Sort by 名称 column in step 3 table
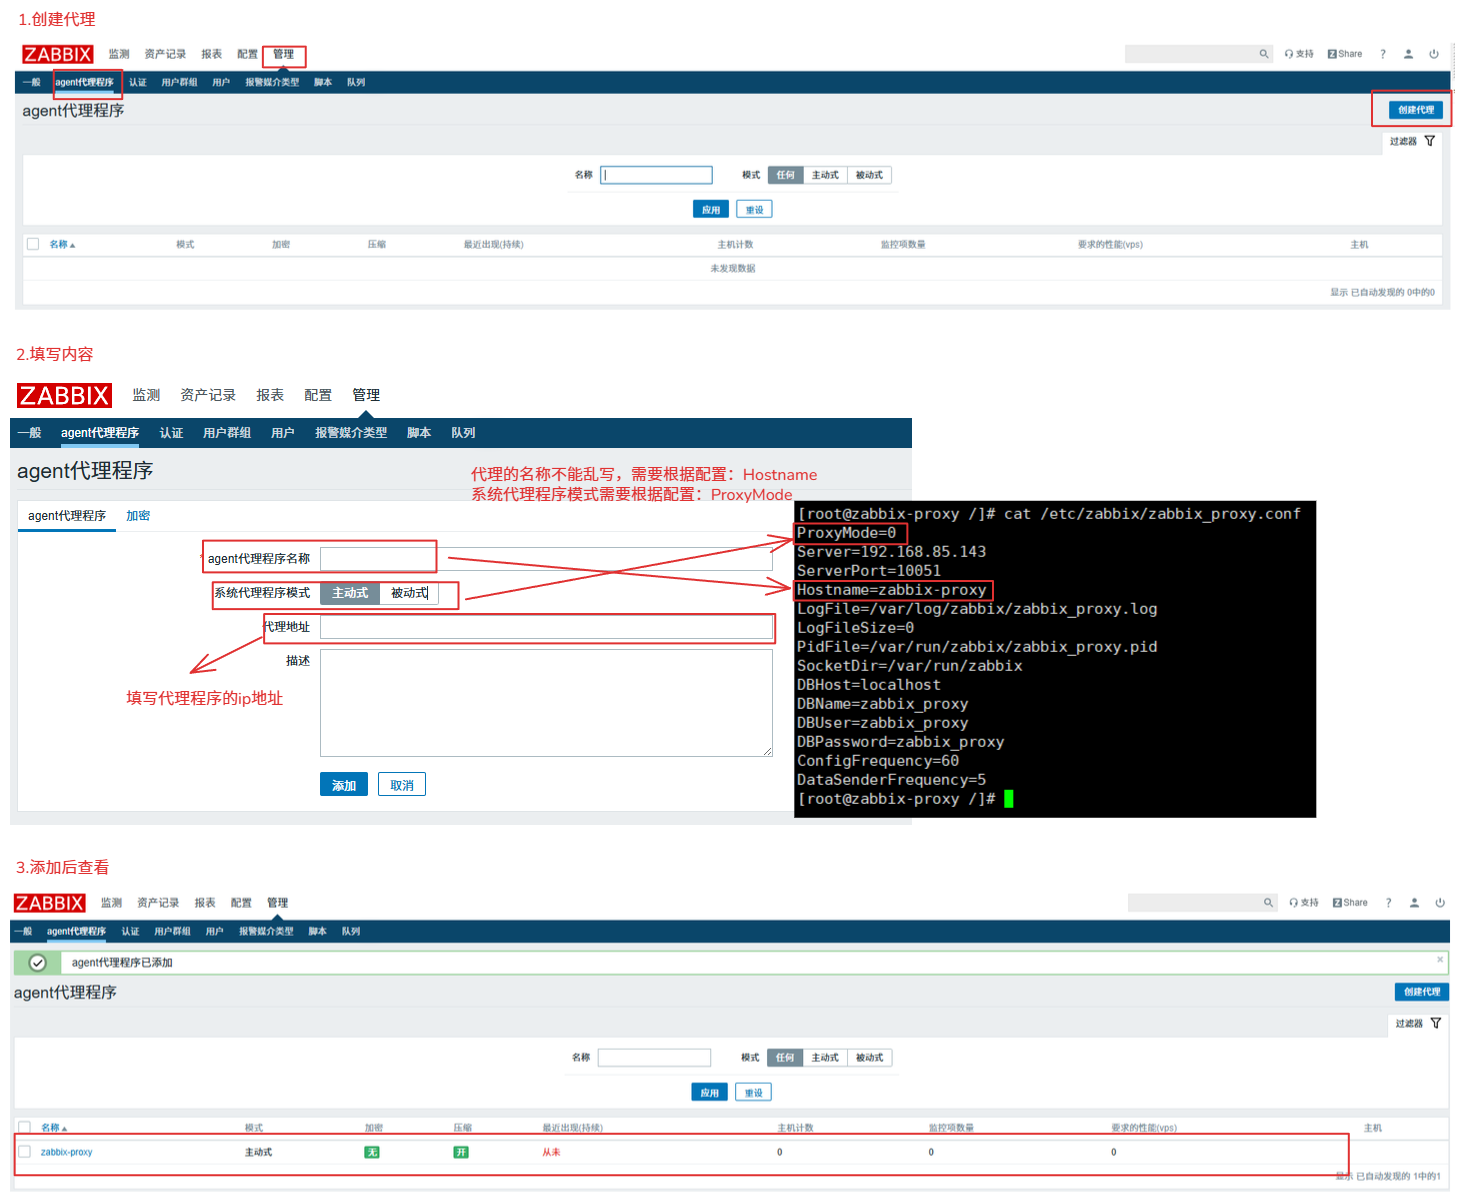Screen dimensions: 1464x1201 click(x=54, y=1127)
